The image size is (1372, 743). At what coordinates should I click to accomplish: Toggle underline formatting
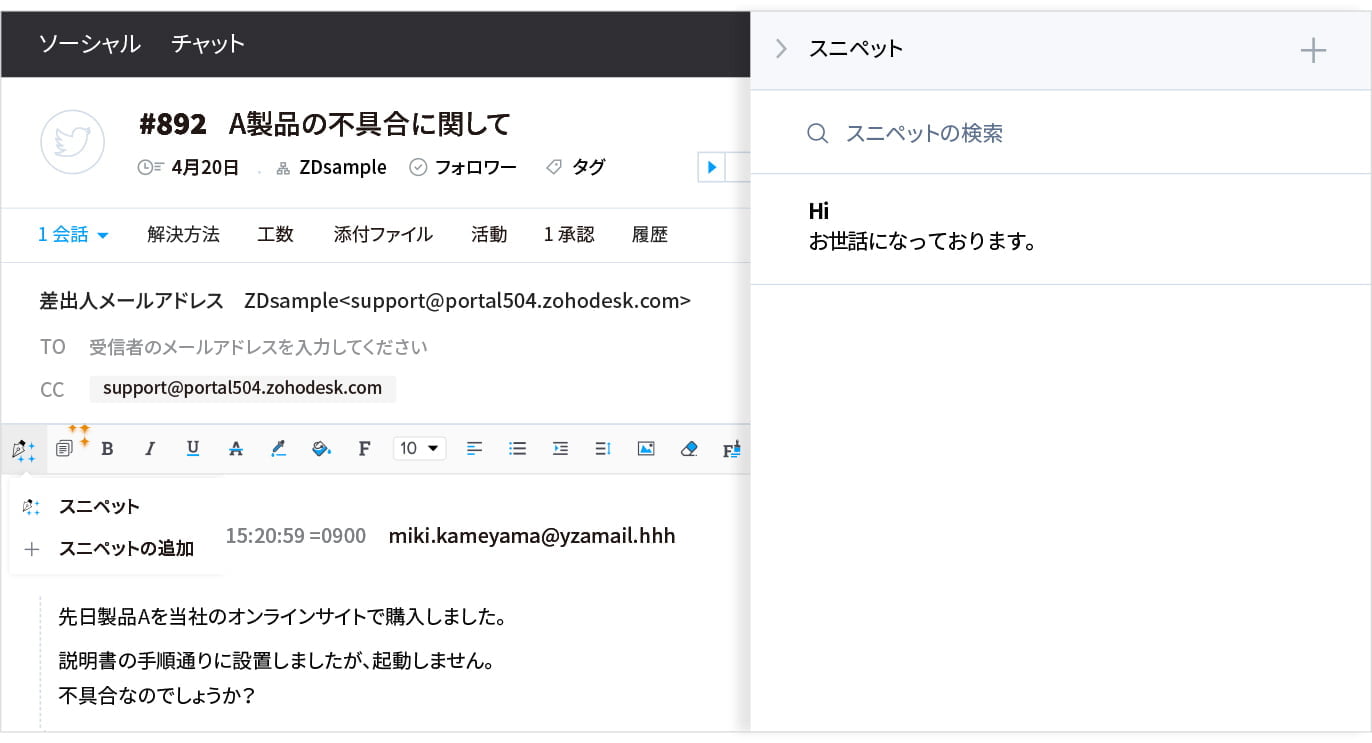pos(193,449)
